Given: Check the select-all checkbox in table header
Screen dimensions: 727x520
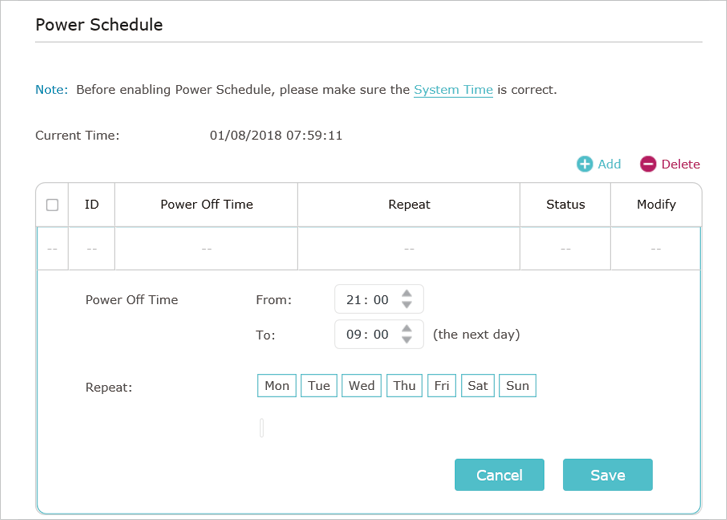Looking at the screenshot, I should click(x=52, y=205).
